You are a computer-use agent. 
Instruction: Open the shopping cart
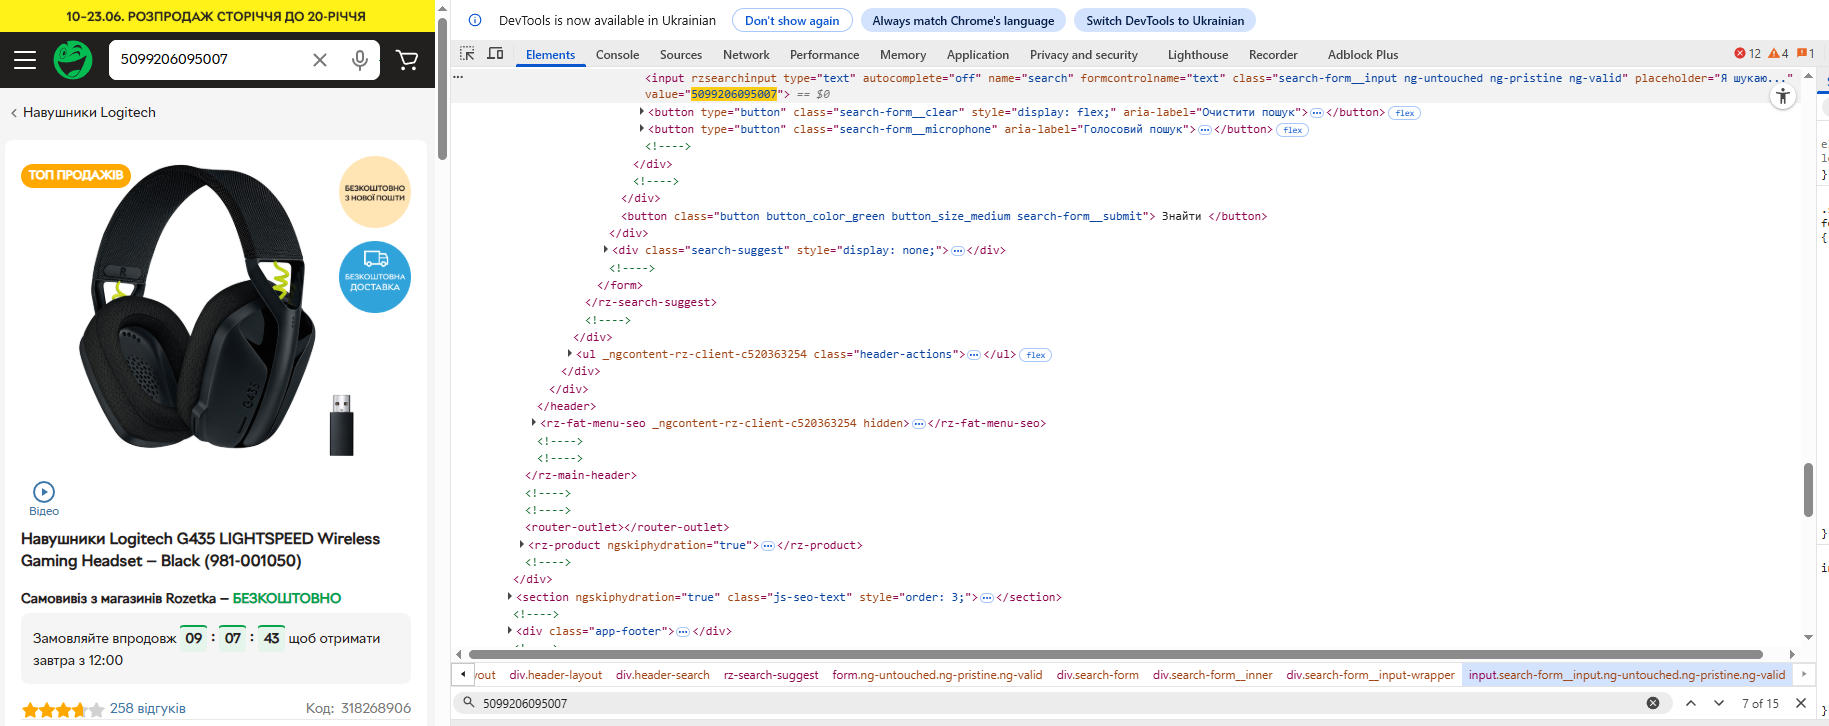(x=407, y=60)
